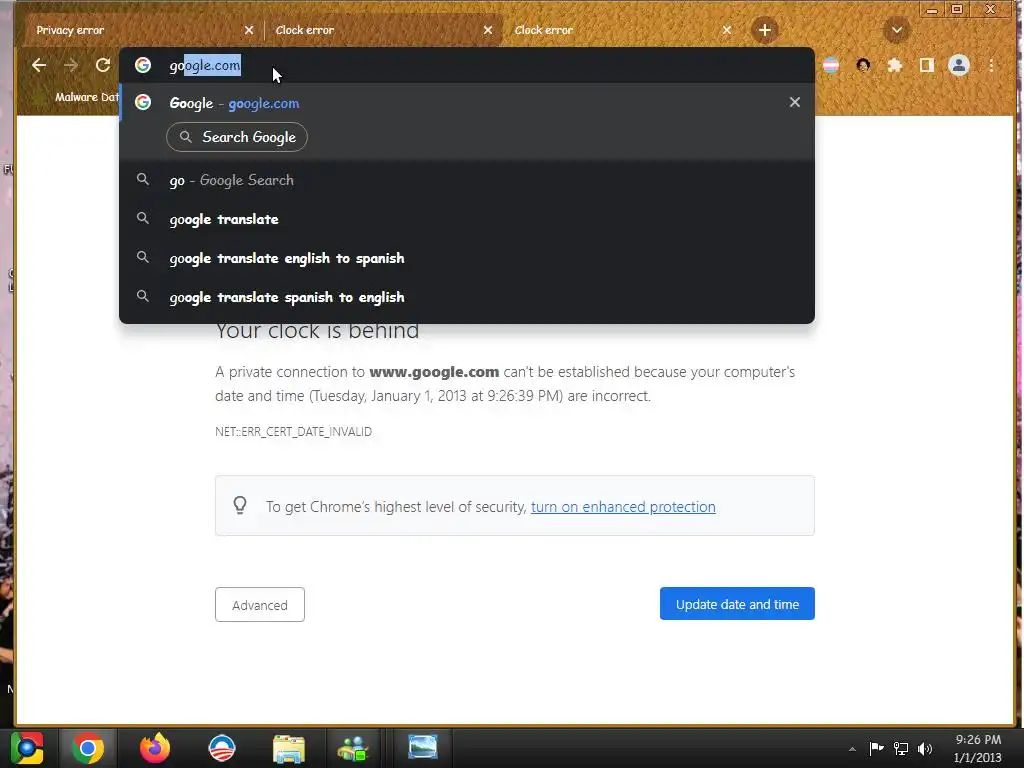The image size is (1024, 768).
Task: Click the Advanced button
Action: (x=260, y=605)
